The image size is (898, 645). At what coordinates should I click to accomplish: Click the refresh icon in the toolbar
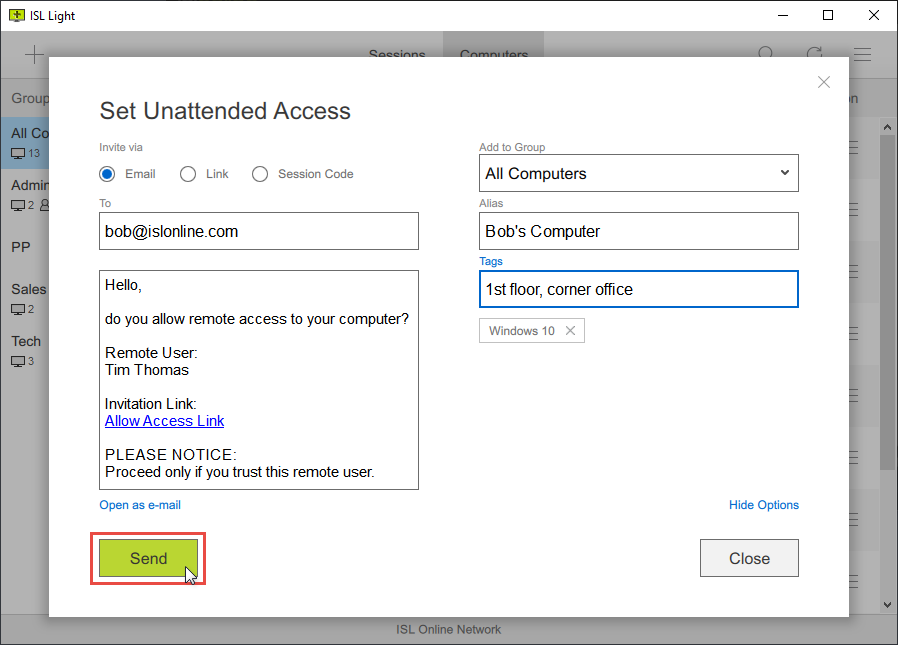click(x=814, y=54)
